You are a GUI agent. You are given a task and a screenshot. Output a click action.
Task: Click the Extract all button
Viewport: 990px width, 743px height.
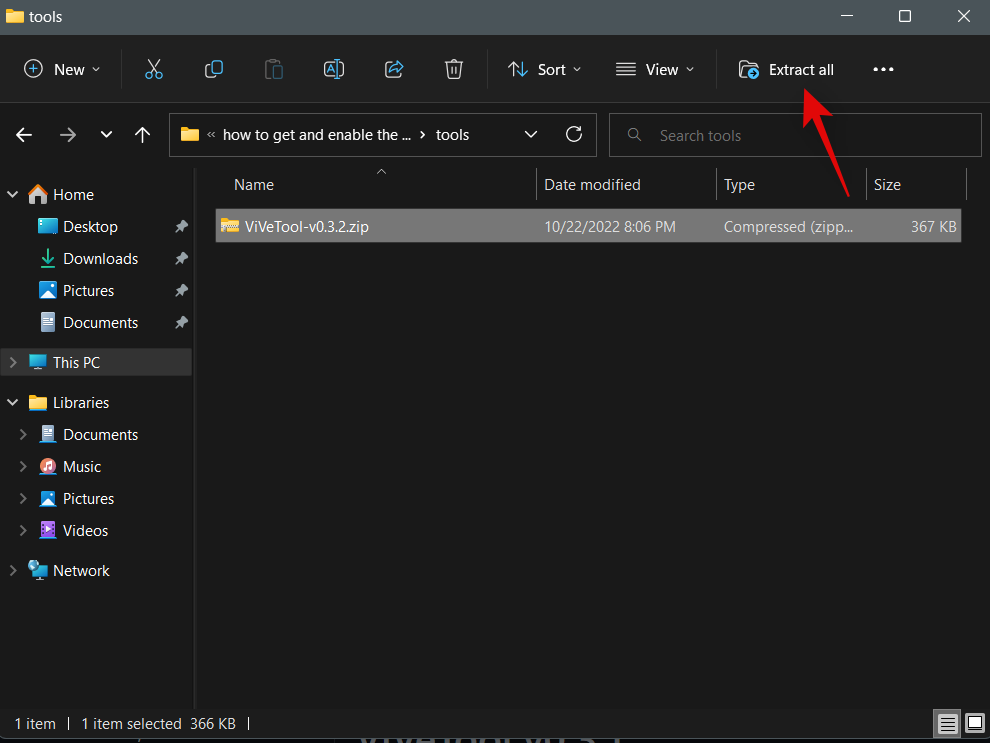pyautogui.click(x=786, y=69)
